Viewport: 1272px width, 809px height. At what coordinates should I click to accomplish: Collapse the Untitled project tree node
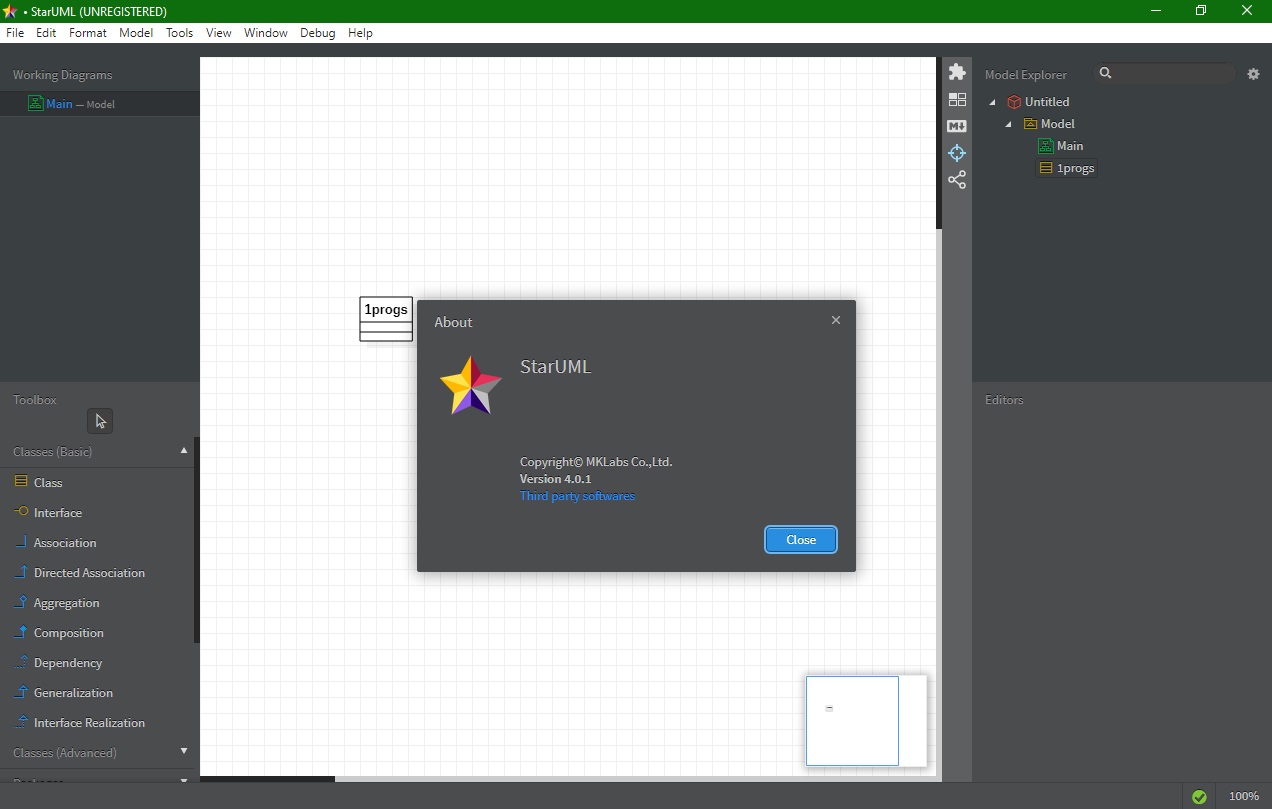(993, 102)
